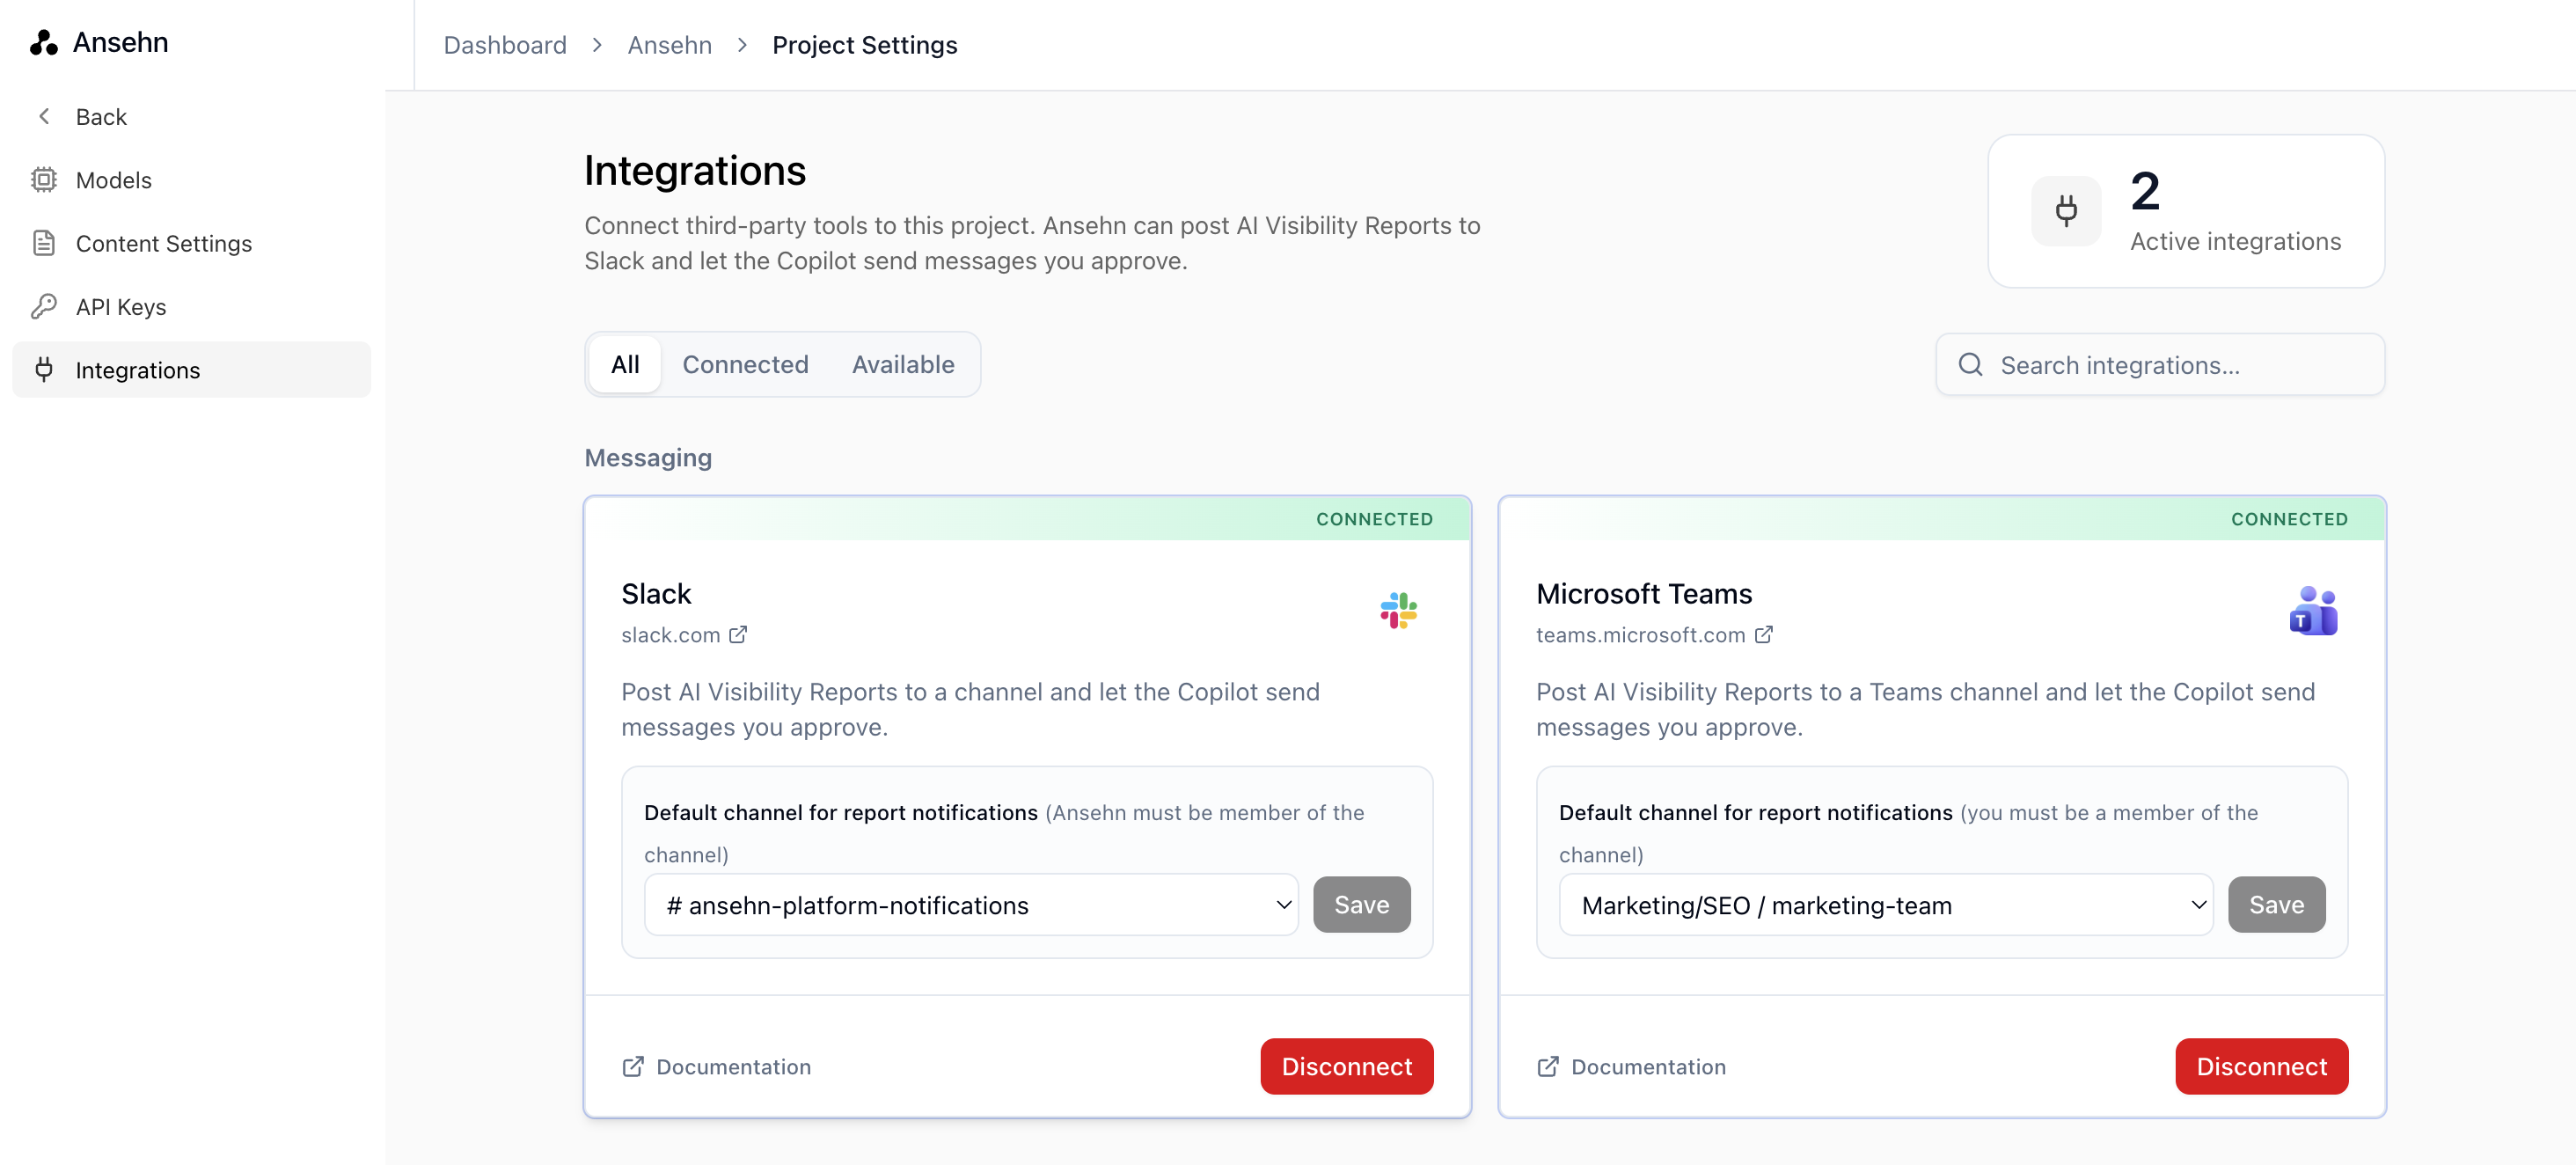Click the CONNECTED badge on Slack card
Screen dimensions: 2576x1165
[x=1374, y=519]
